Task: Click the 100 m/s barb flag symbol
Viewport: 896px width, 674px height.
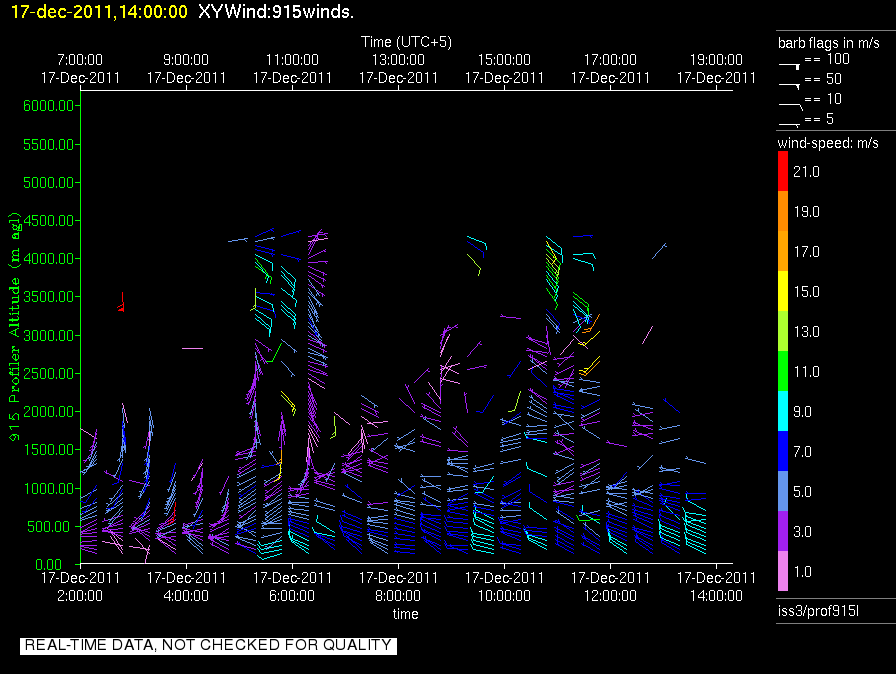Action: point(789,66)
